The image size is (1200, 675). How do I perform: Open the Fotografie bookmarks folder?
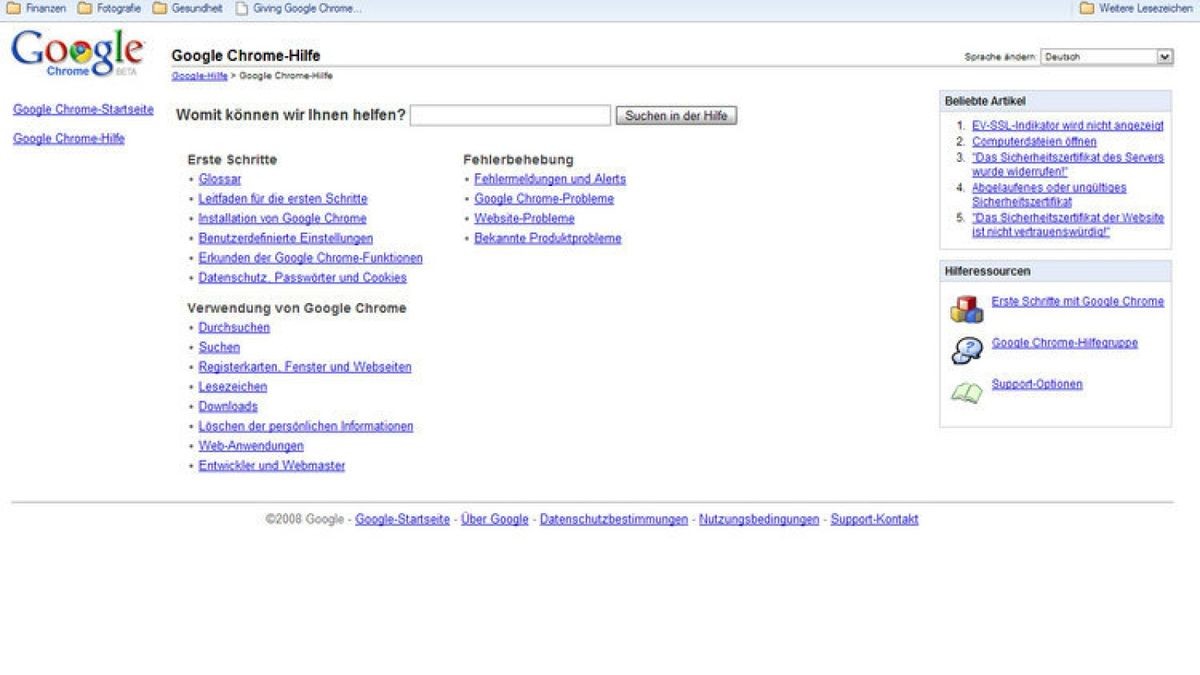(110, 8)
